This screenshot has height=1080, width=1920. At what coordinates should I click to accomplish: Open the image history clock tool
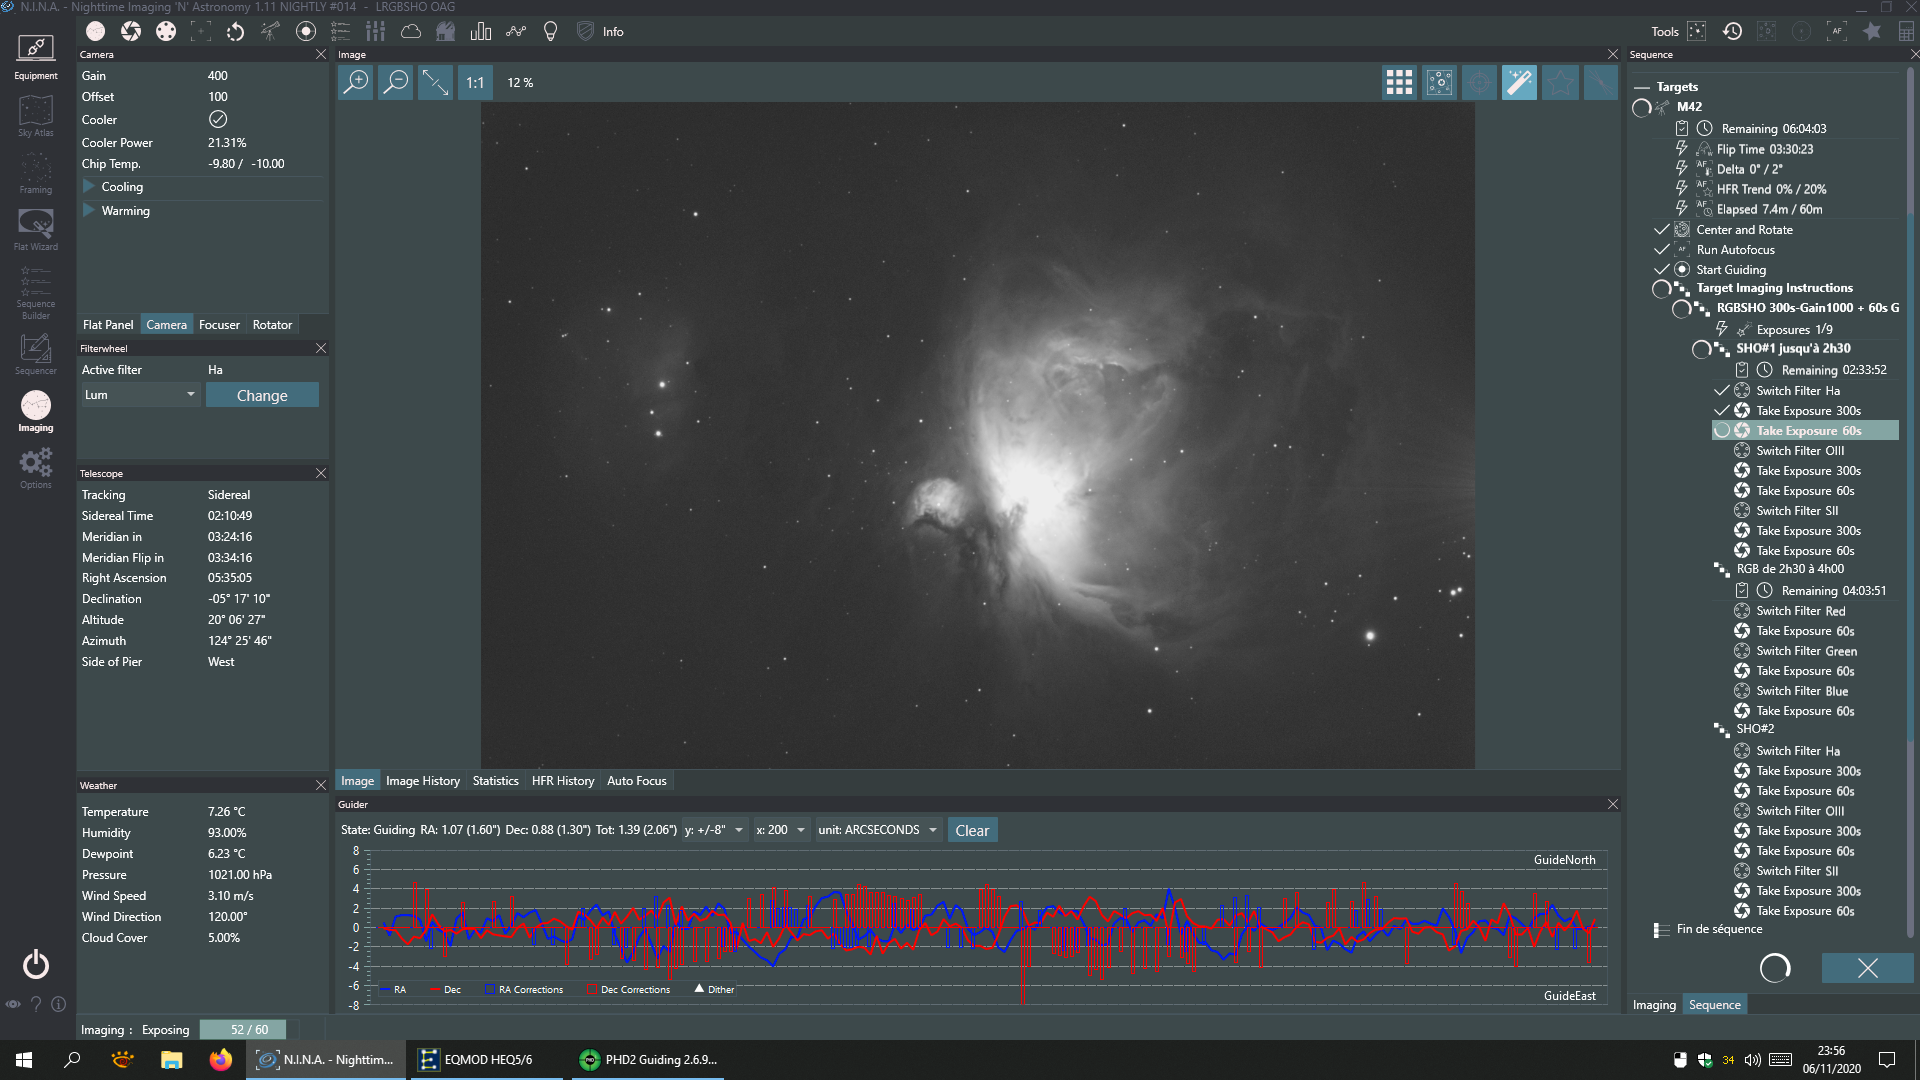1732,32
